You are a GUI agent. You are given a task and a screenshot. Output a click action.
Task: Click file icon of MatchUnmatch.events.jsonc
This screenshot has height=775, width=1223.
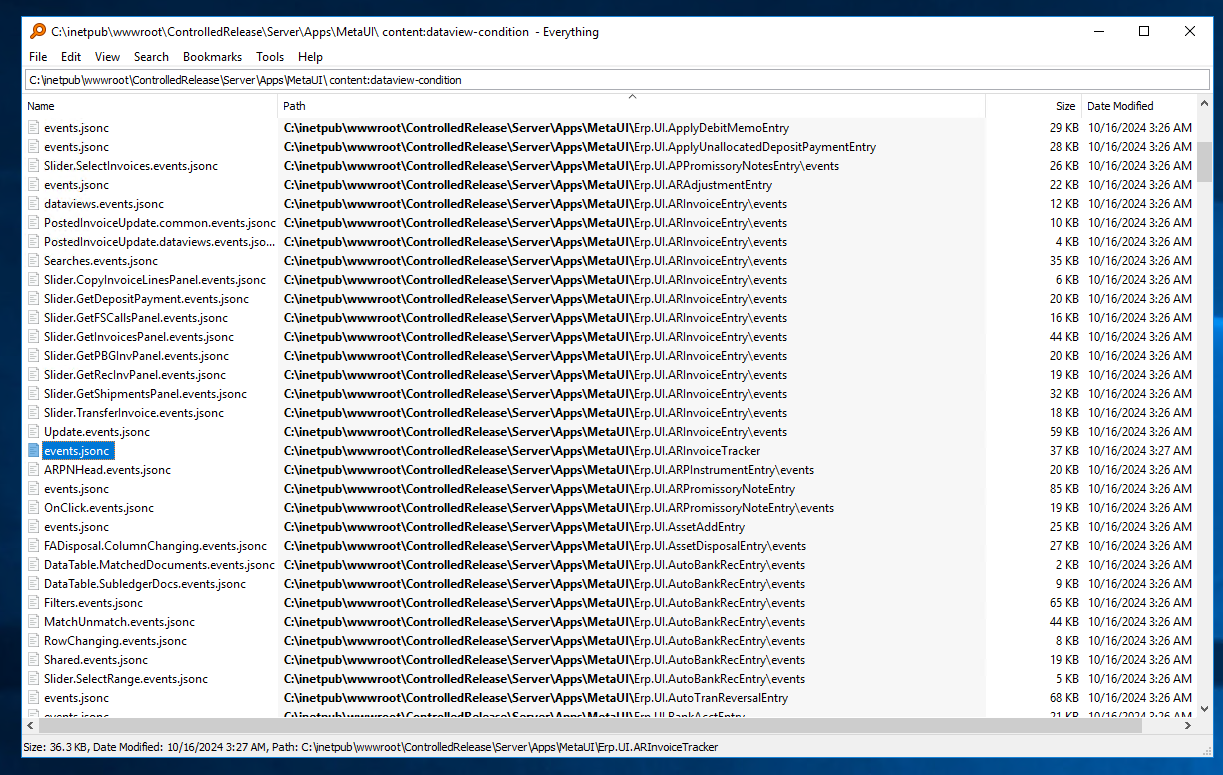pyautogui.click(x=33, y=622)
